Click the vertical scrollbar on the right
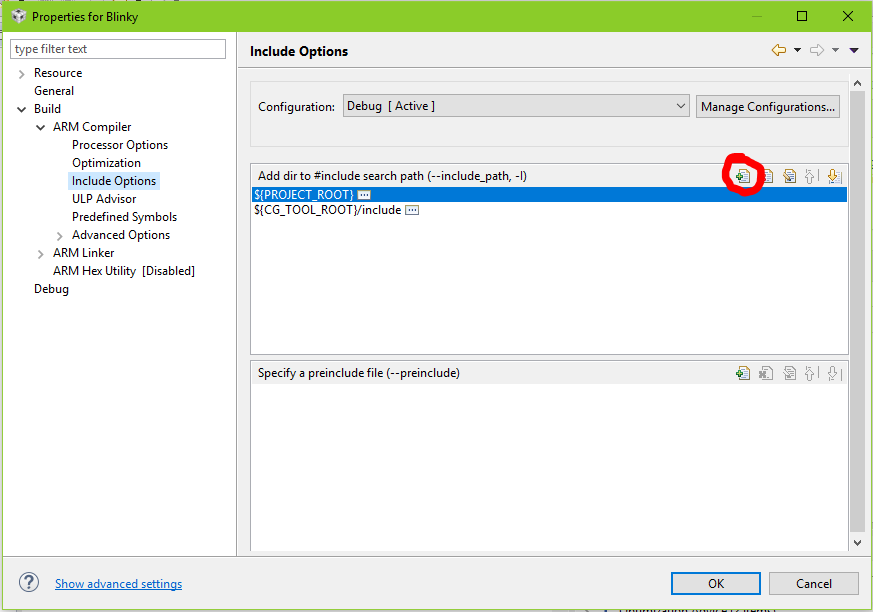The image size is (873, 612). point(858,300)
